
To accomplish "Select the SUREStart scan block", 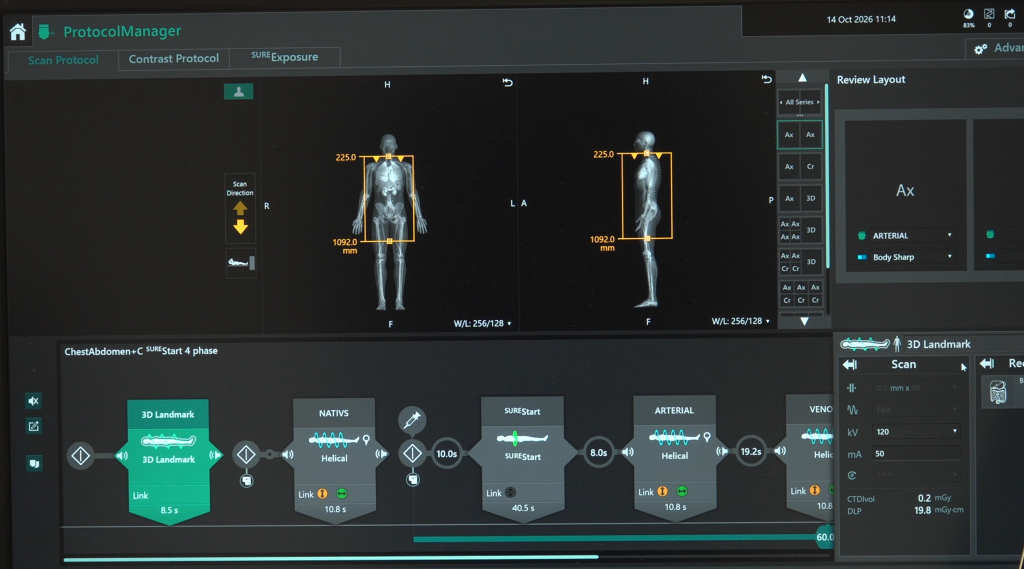I will pyautogui.click(x=522, y=458).
